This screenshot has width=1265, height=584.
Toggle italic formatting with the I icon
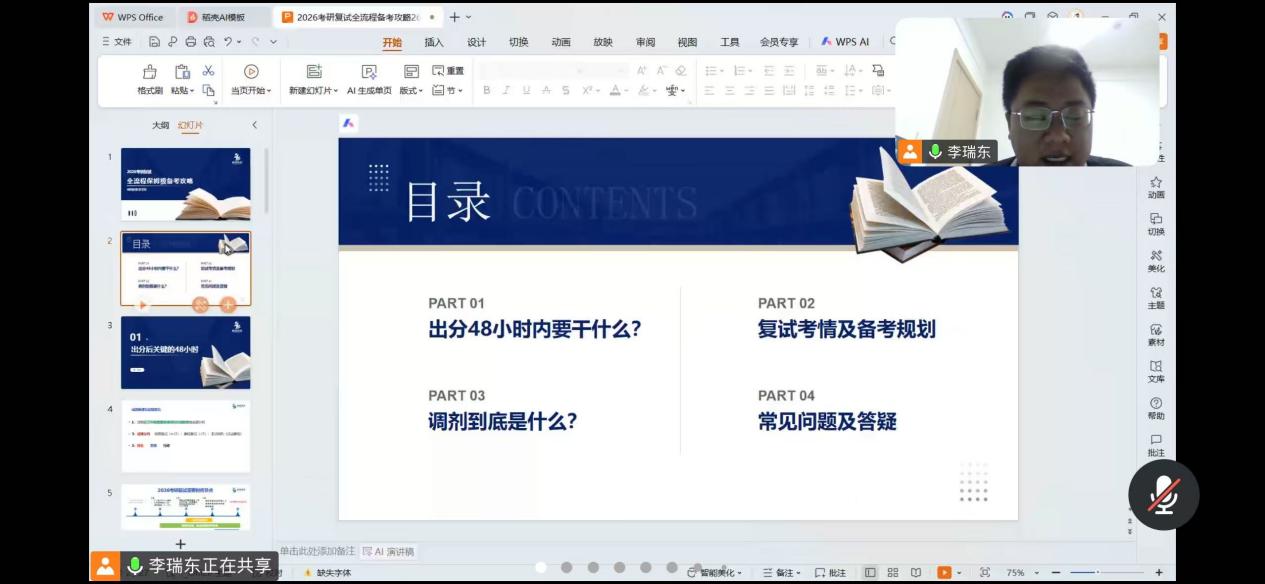[x=504, y=90]
